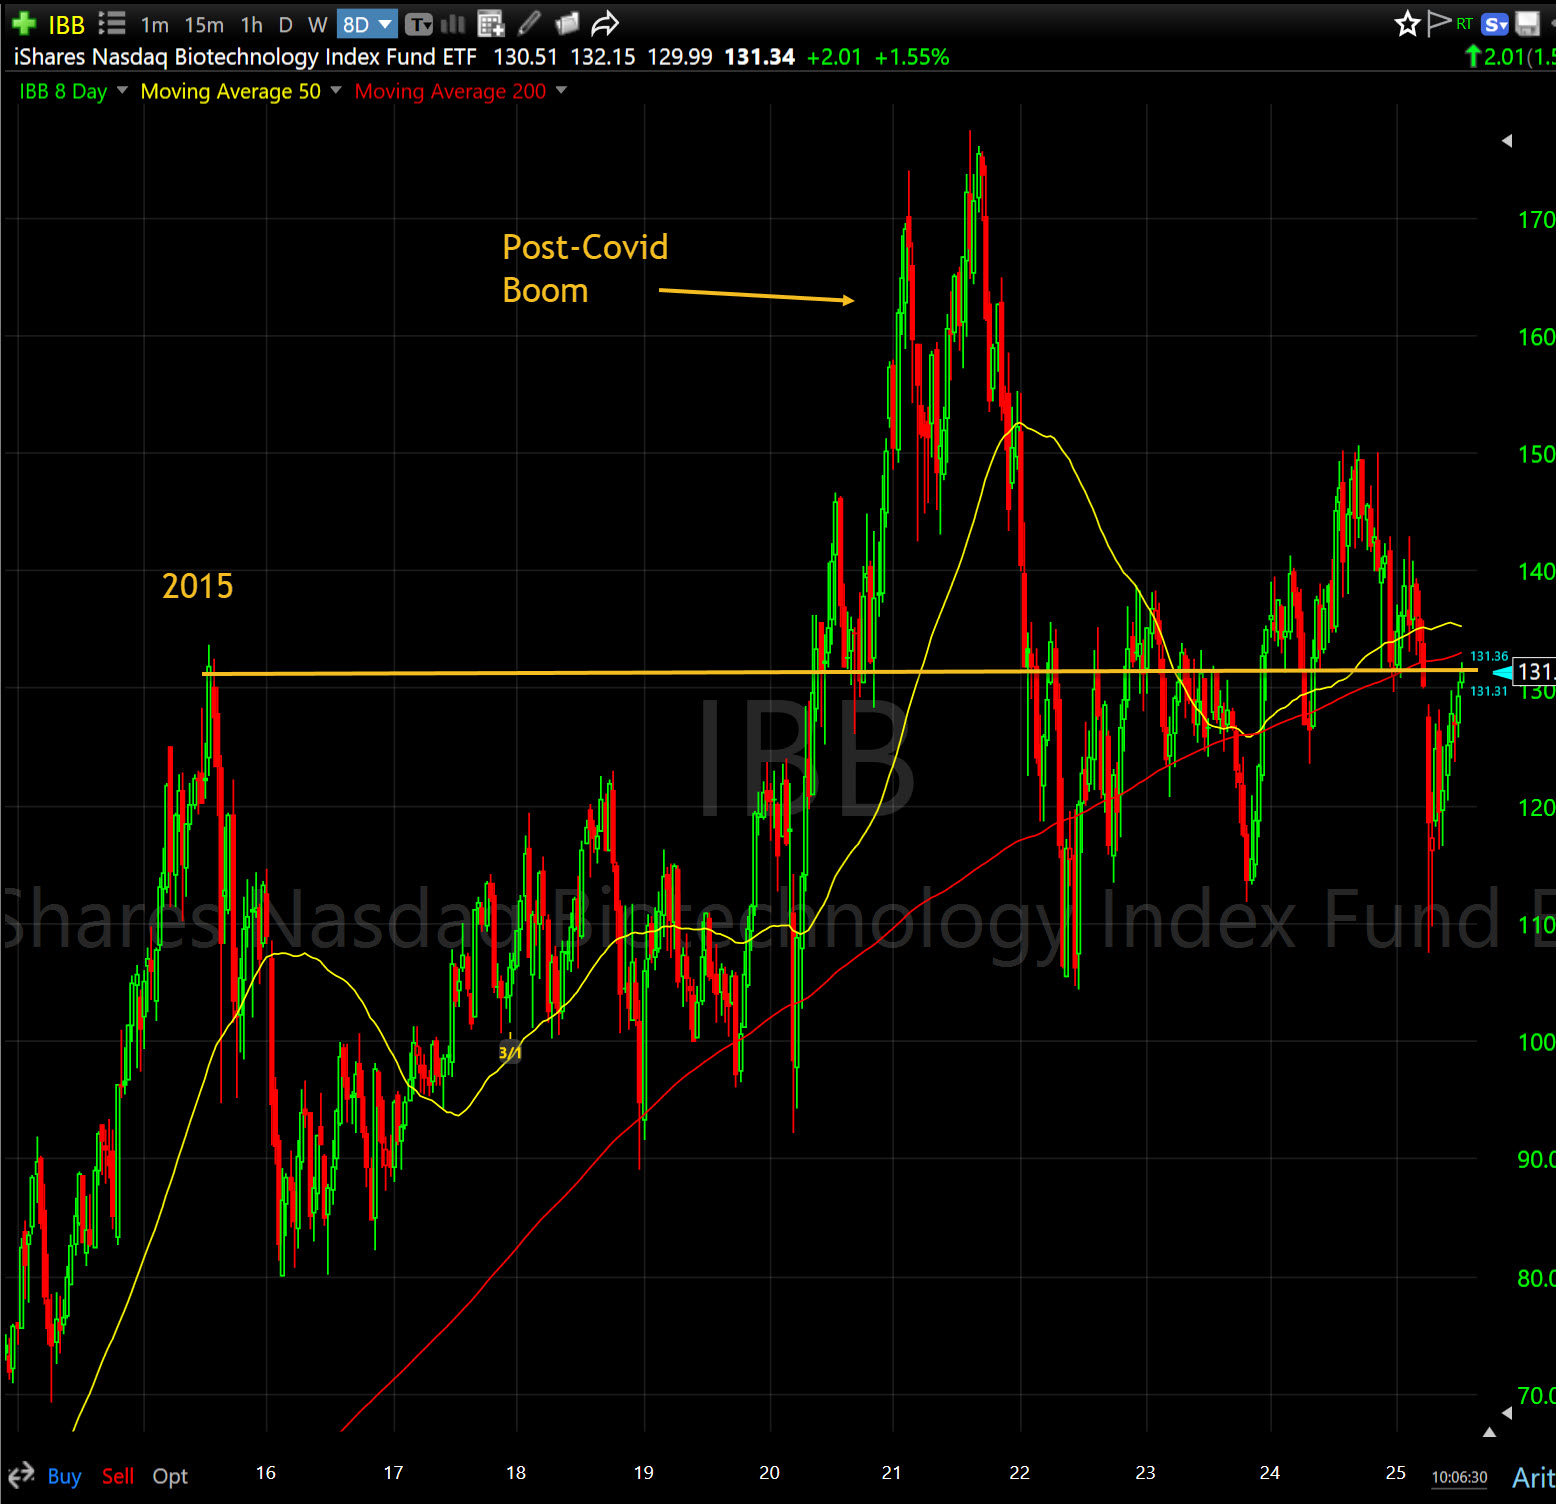1556x1504 pixels.
Task: Expand the Moving Average 50 dropdown
Action: pyautogui.click(x=336, y=91)
